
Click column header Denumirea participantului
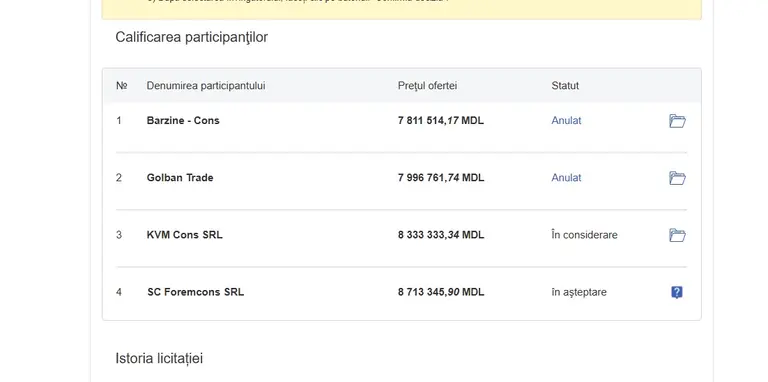(x=206, y=86)
